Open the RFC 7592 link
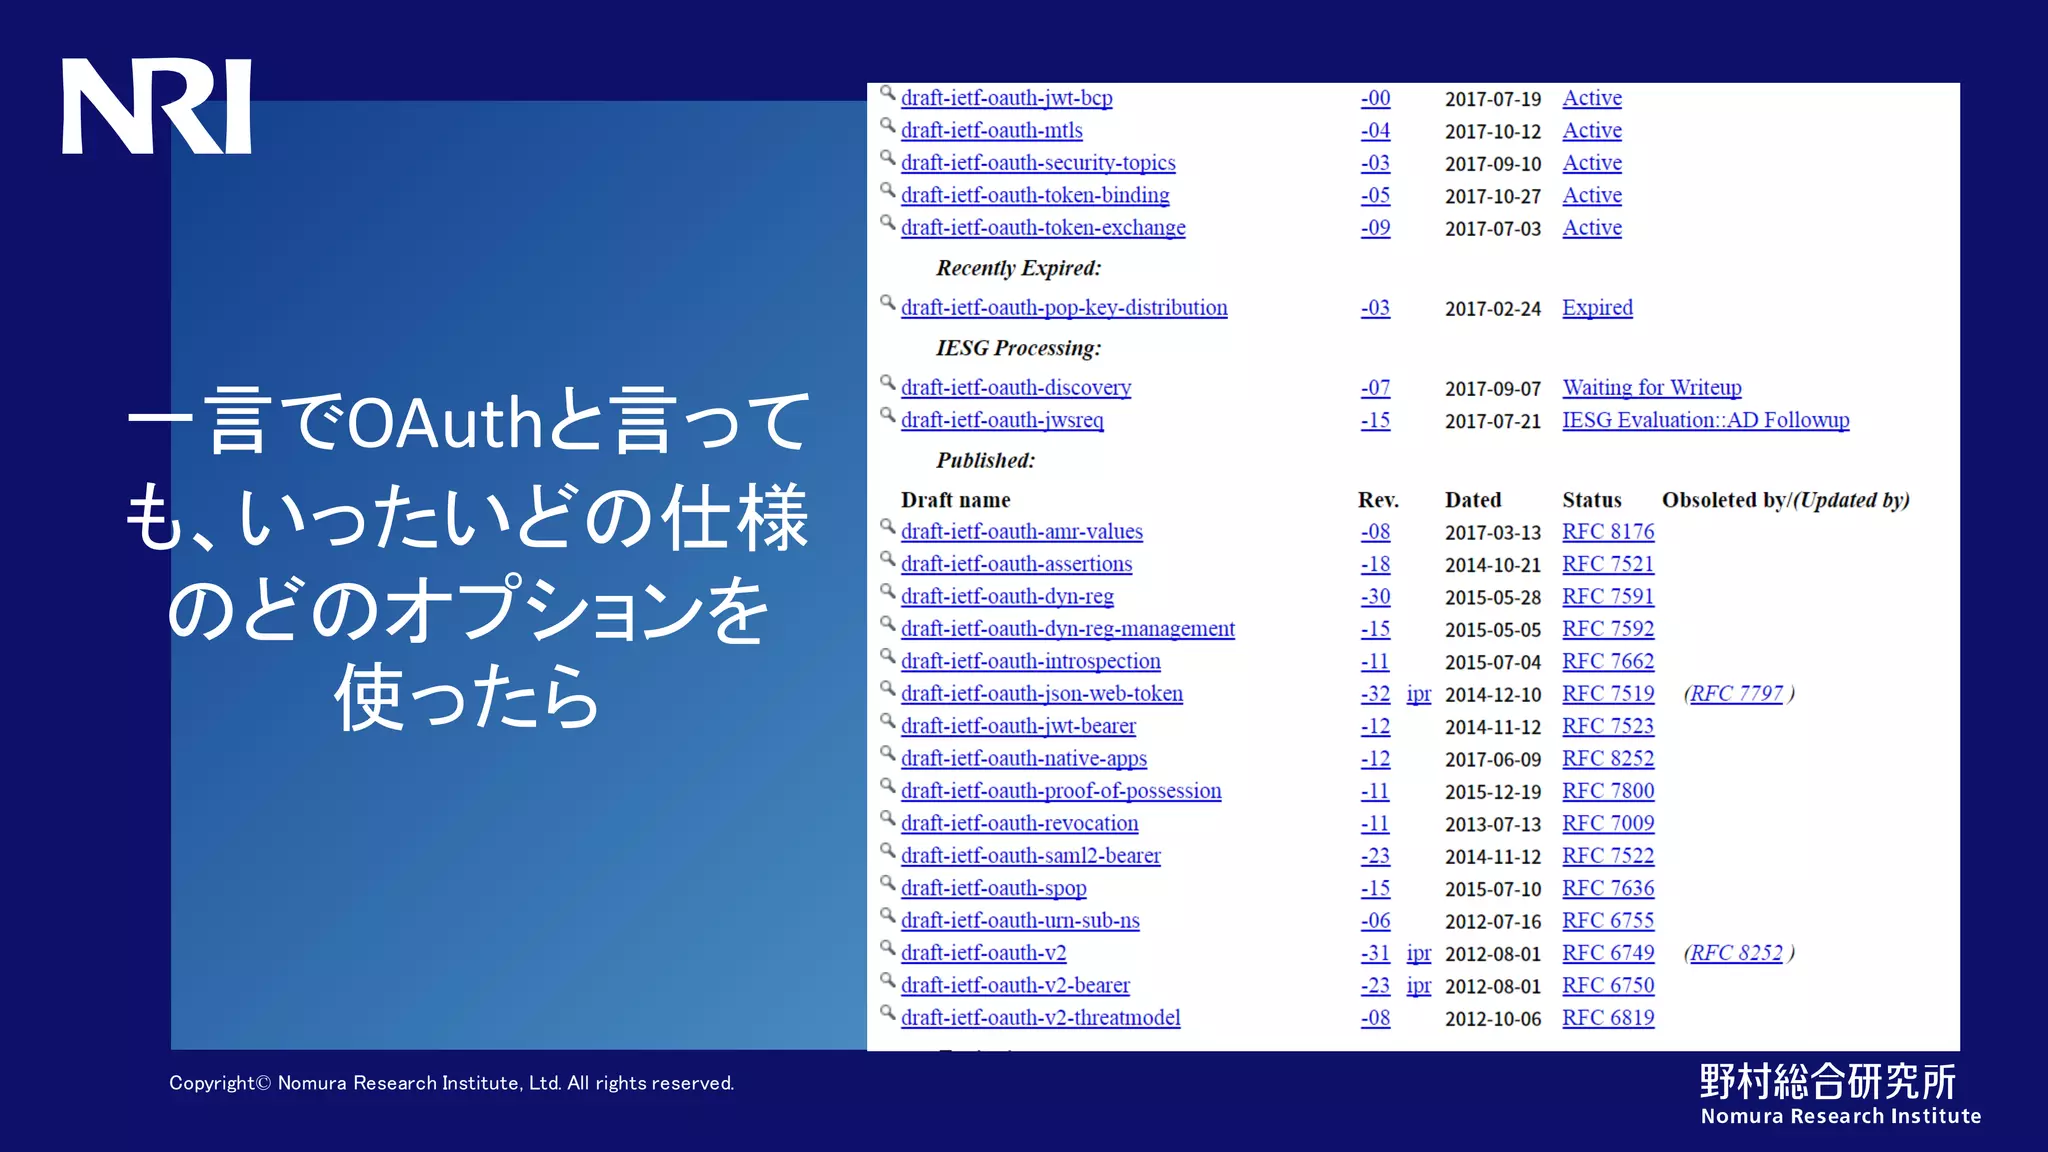The height and width of the screenshot is (1152, 2048). pos(1608,629)
